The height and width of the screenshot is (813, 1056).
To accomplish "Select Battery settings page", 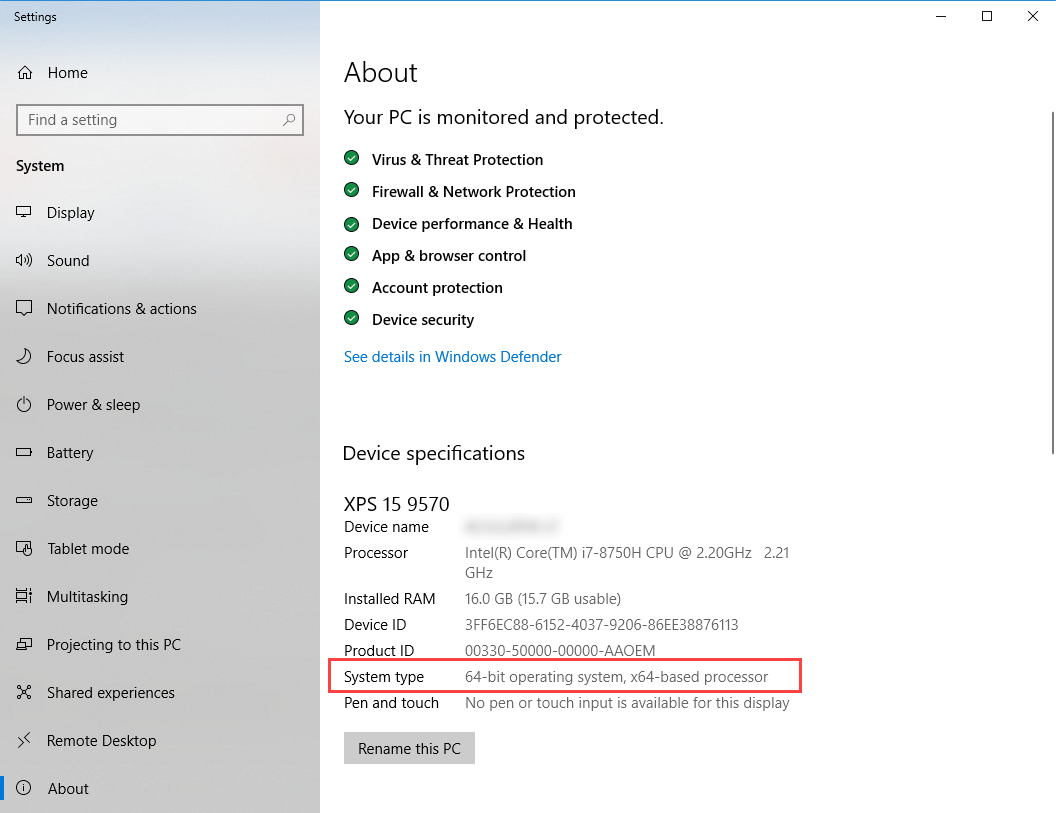I will [x=160, y=453].
